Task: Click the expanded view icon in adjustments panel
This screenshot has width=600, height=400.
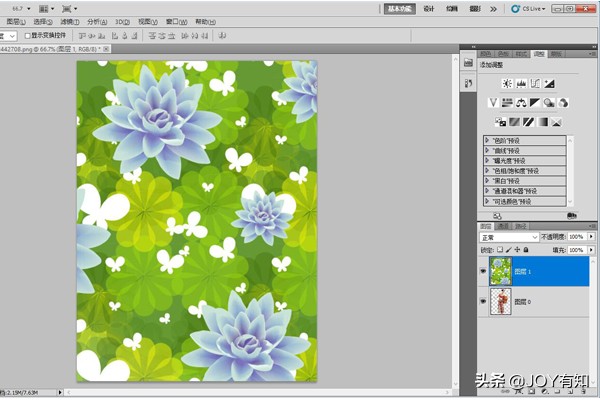Action: 497,216
